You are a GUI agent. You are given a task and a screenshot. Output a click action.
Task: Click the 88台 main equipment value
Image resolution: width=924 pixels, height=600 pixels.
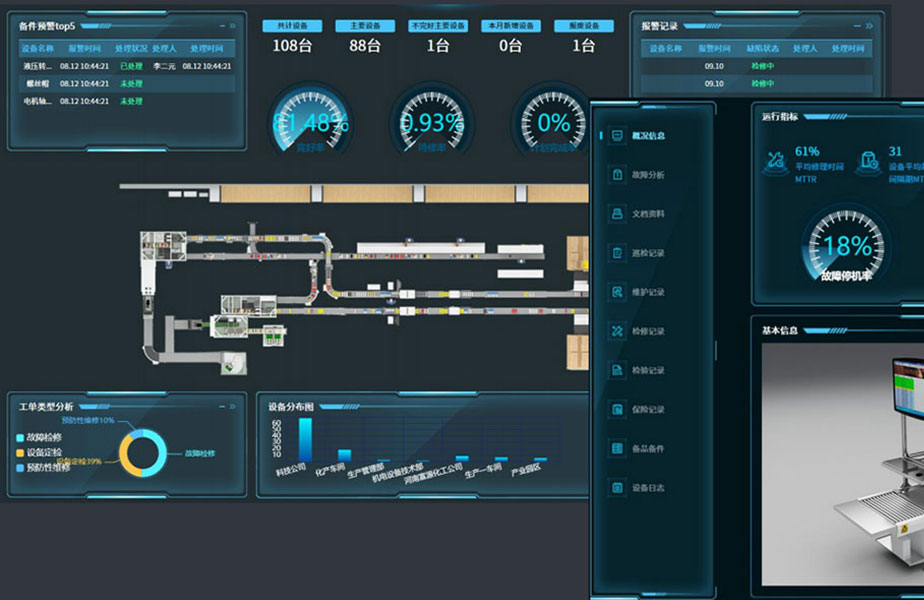point(365,45)
